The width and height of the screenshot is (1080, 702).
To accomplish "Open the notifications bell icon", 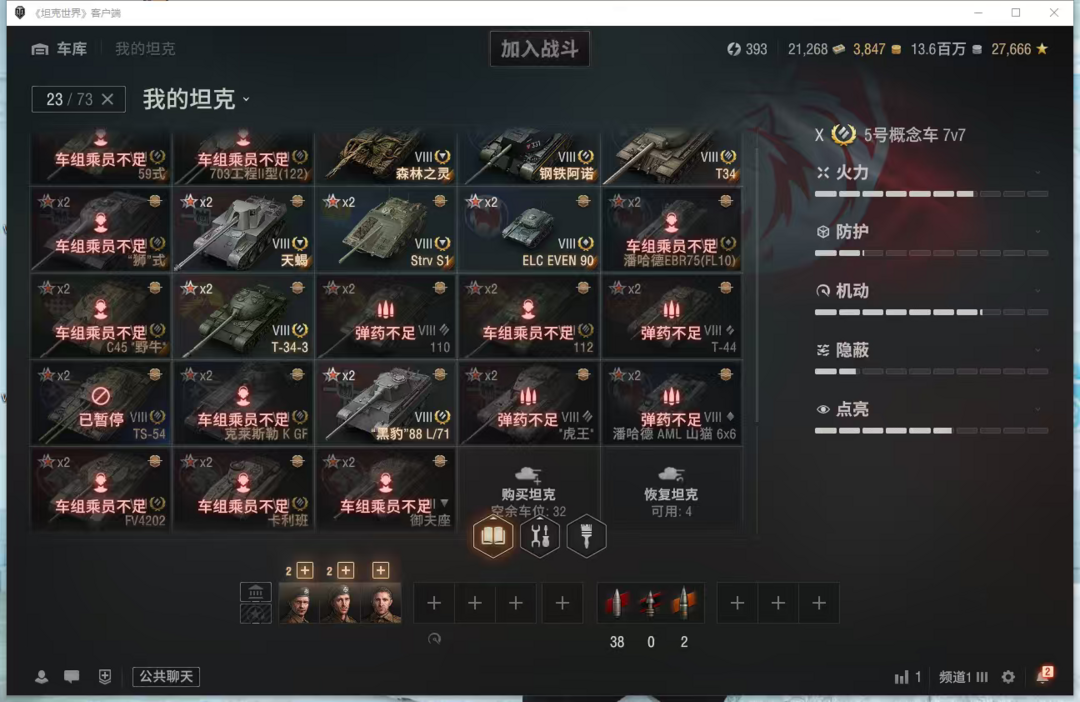I will pos(1043,677).
